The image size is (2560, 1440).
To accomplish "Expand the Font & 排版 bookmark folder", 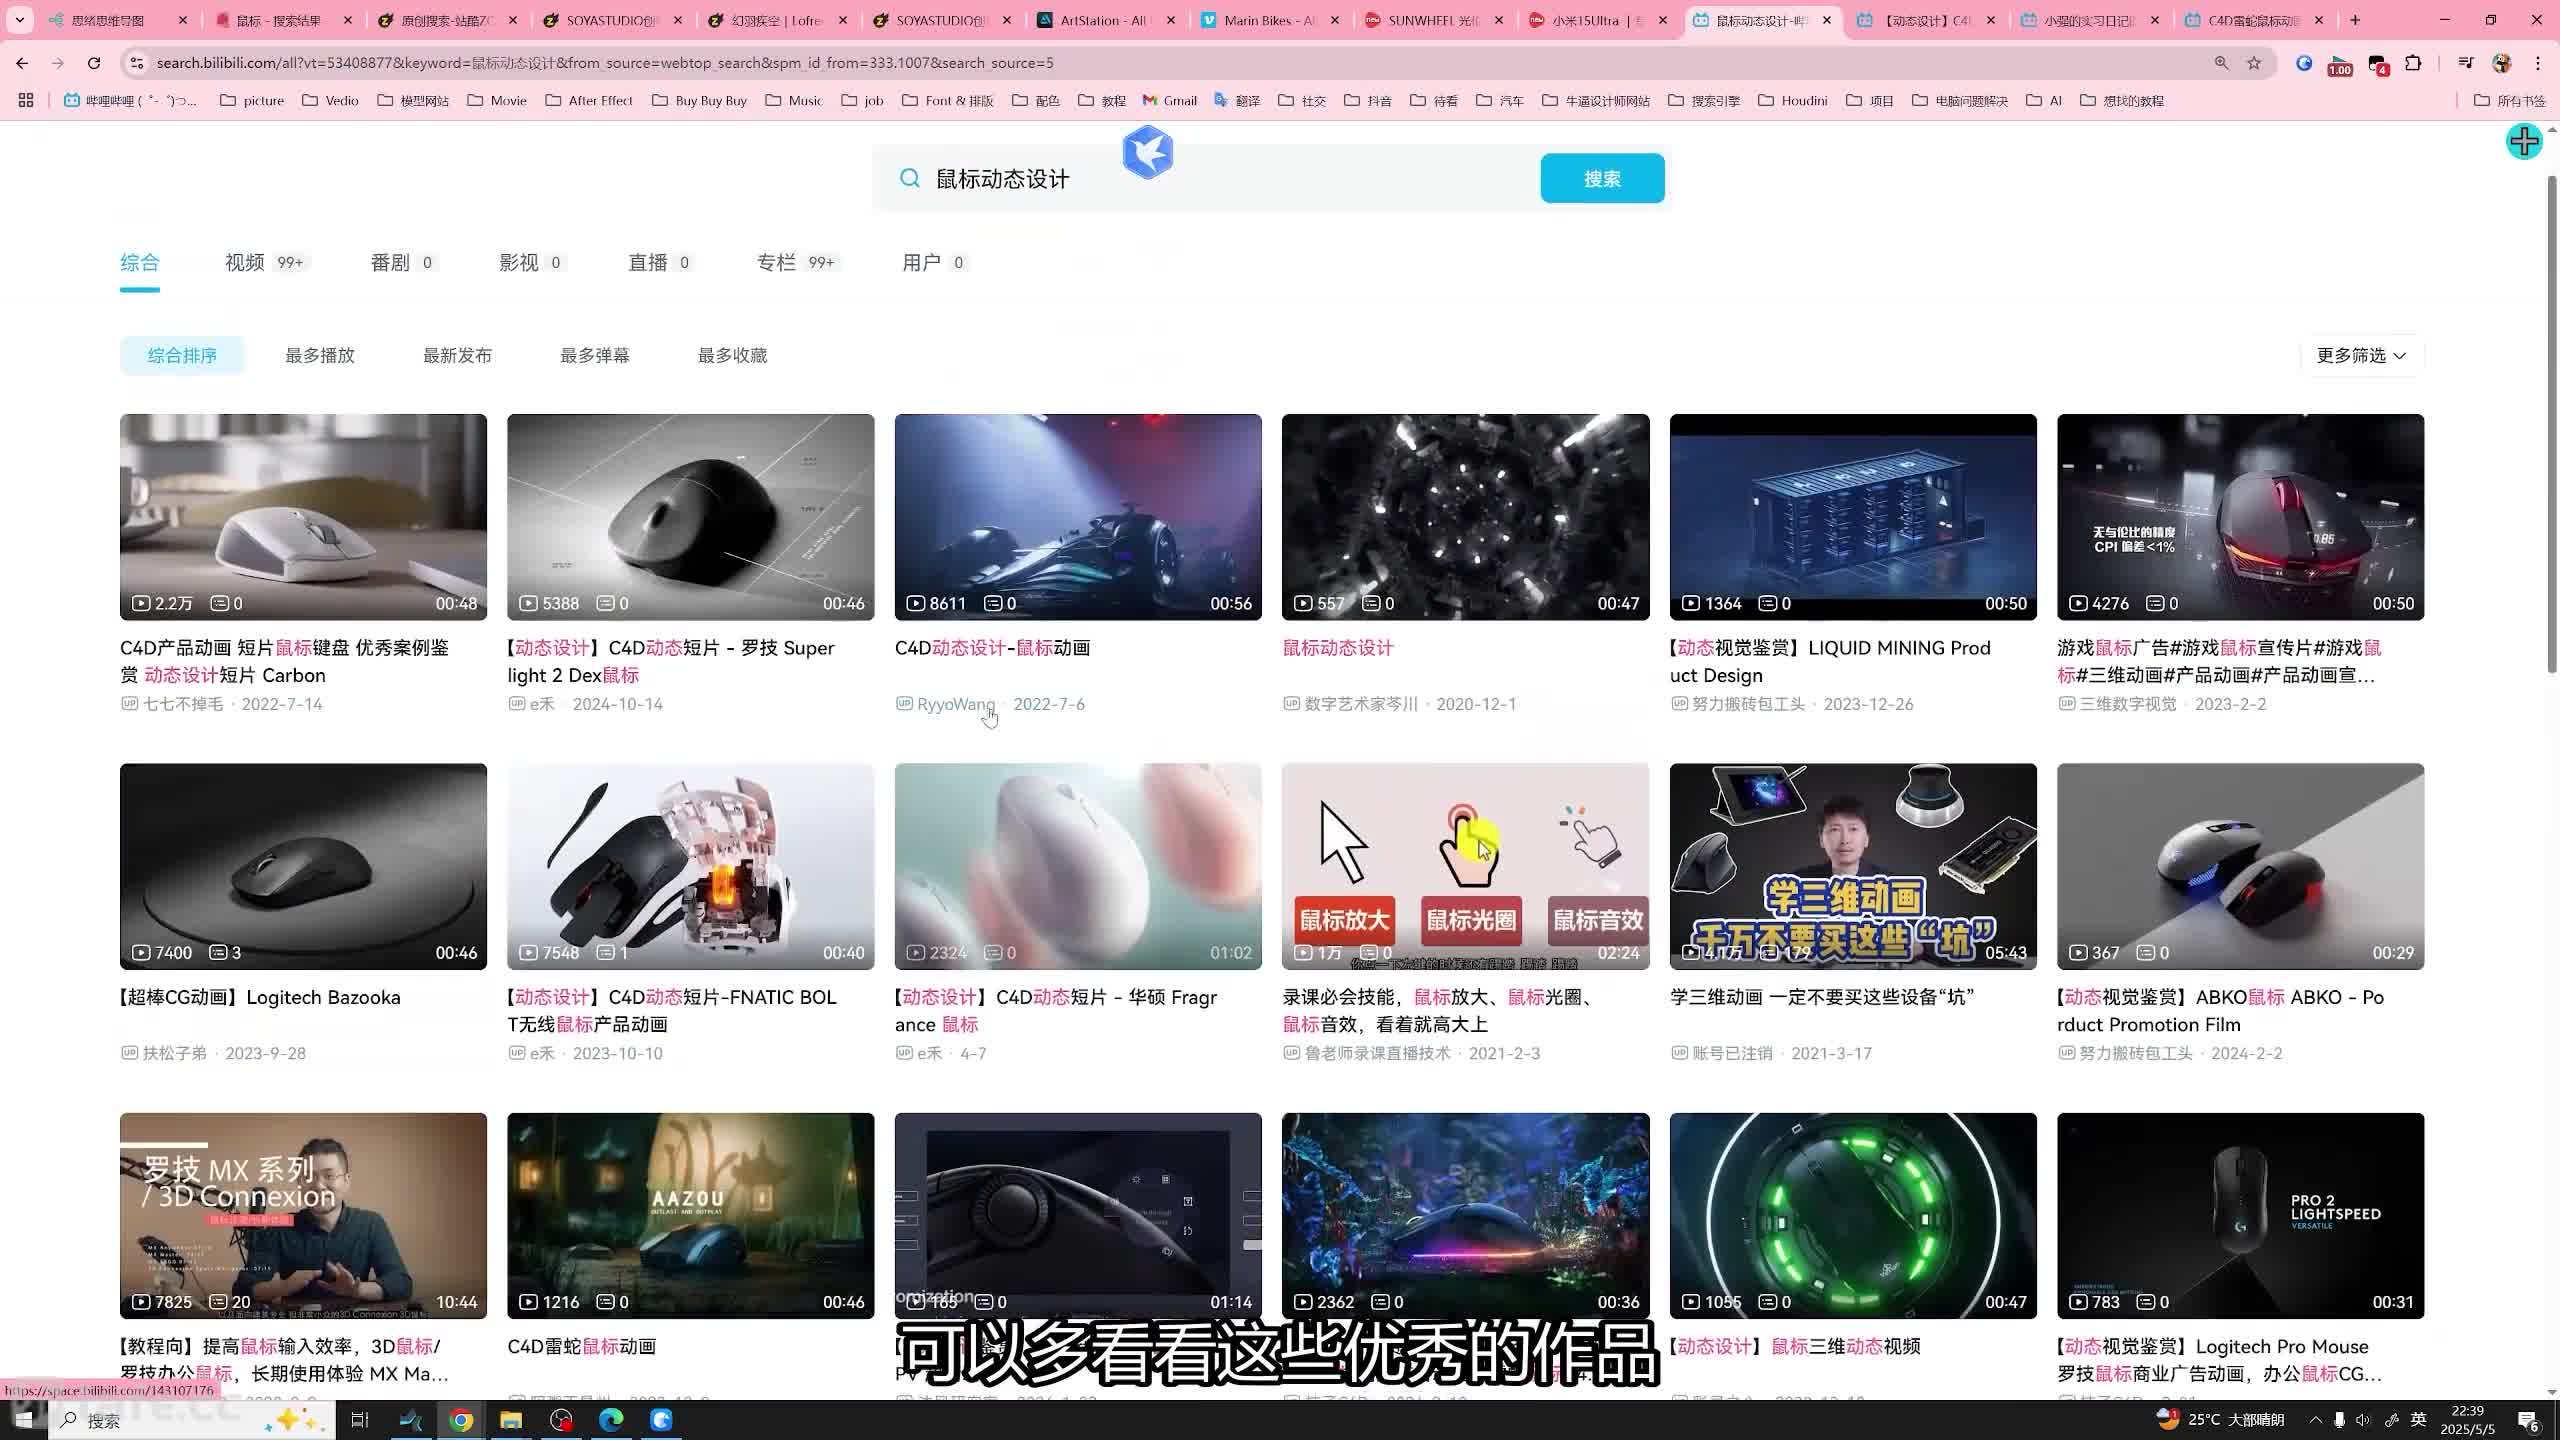I will [x=947, y=100].
